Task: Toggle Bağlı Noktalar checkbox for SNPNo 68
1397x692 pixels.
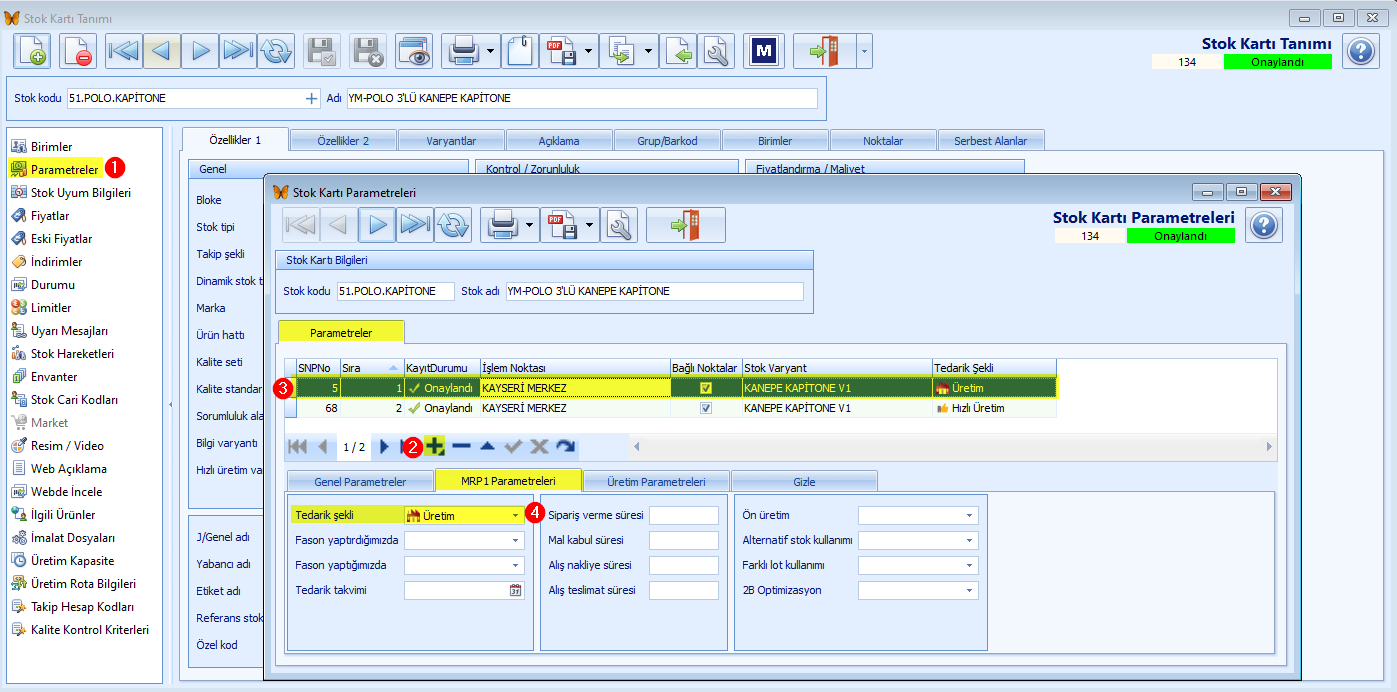Action: click(706, 408)
